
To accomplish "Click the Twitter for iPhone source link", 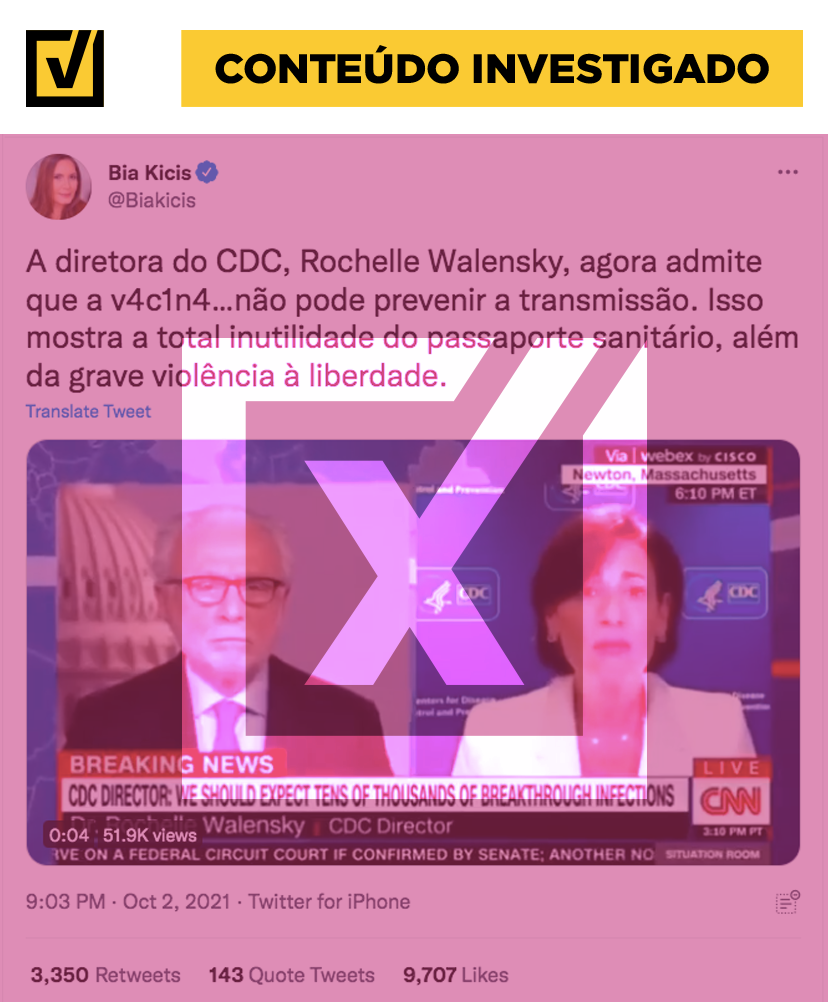I will click(329, 902).
